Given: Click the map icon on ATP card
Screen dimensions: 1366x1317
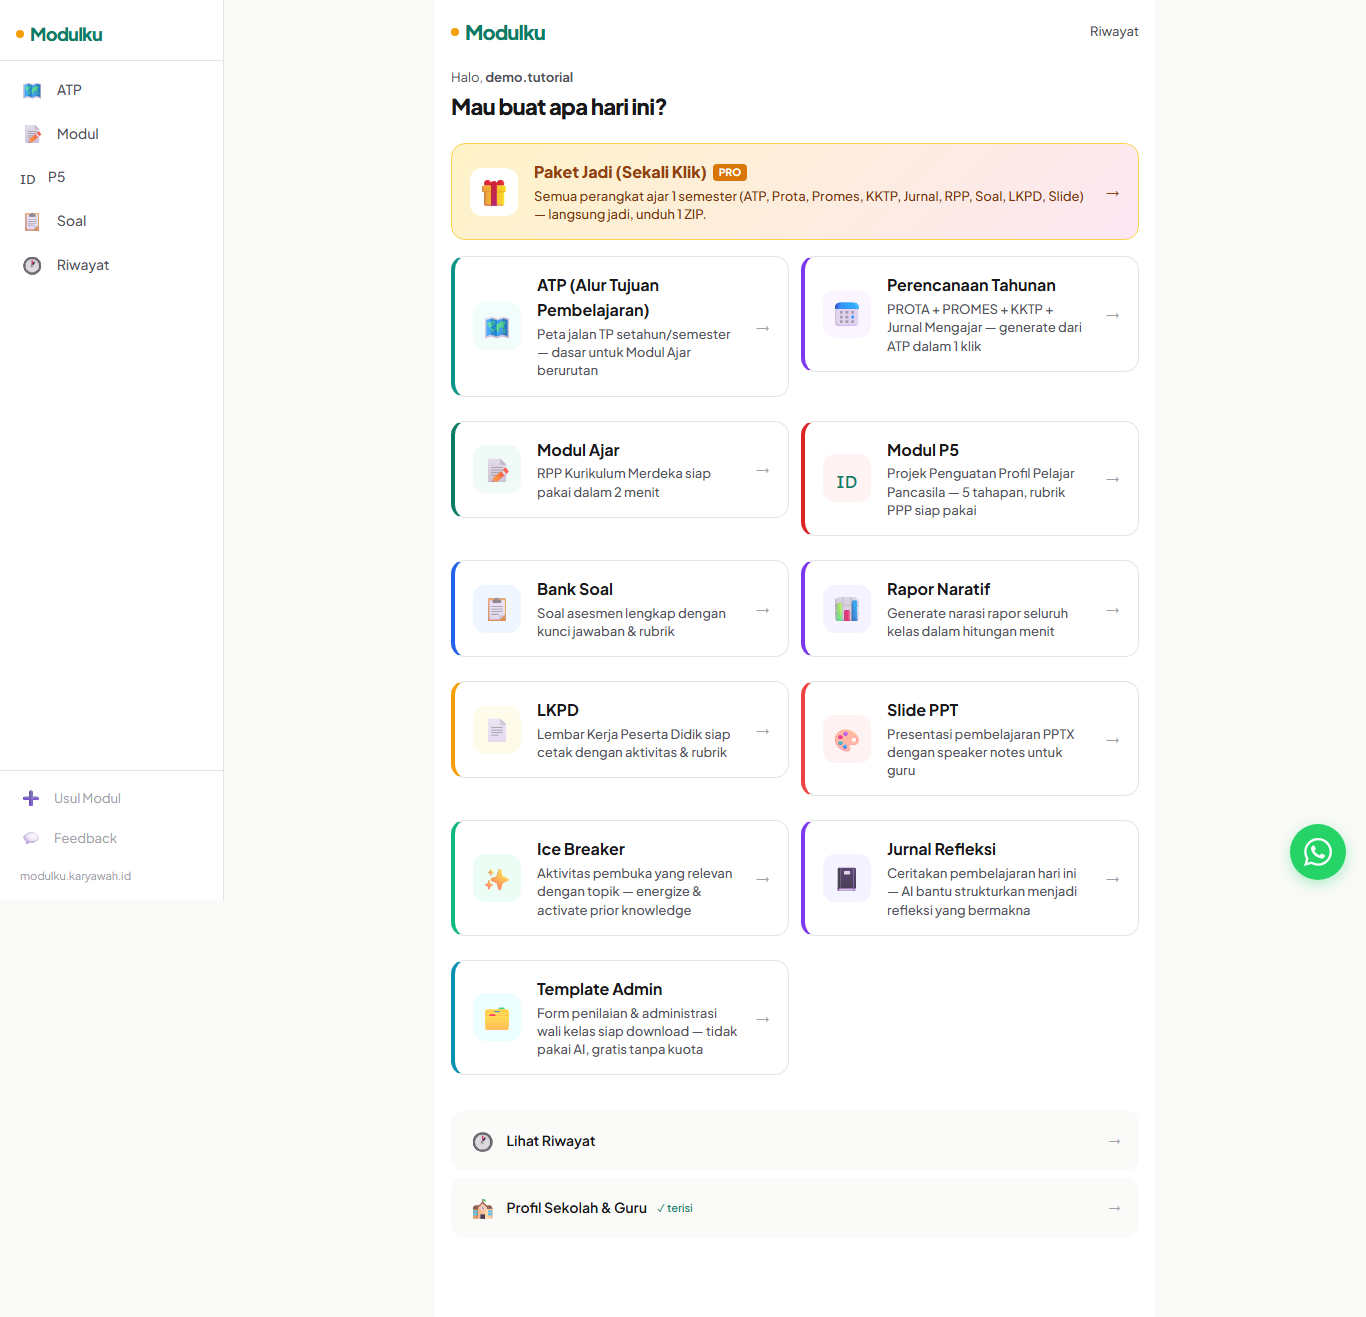Looking at the screenshot, I should 497,327.
